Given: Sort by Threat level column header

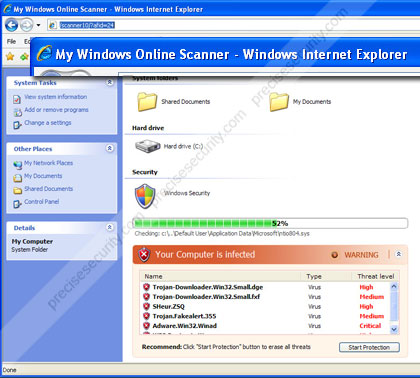Looking at the screenshot, I should pos(375,276).
